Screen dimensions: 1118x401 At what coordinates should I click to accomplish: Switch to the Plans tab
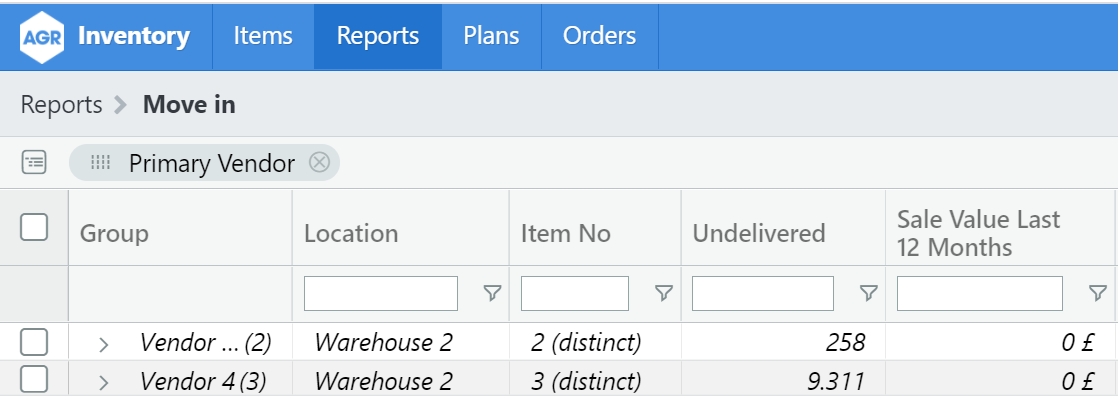(491, 37)
